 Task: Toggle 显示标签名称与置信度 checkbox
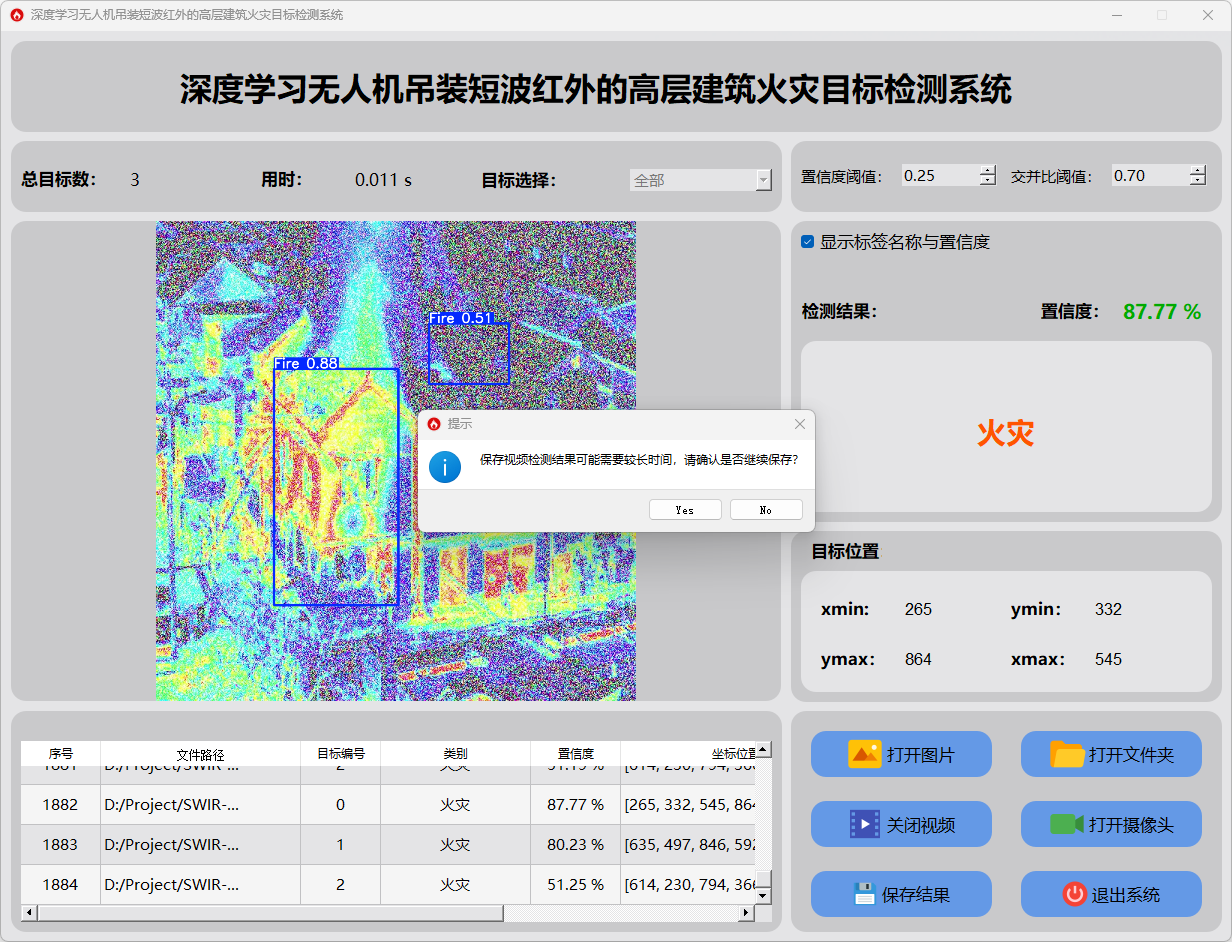click(808, 242)
